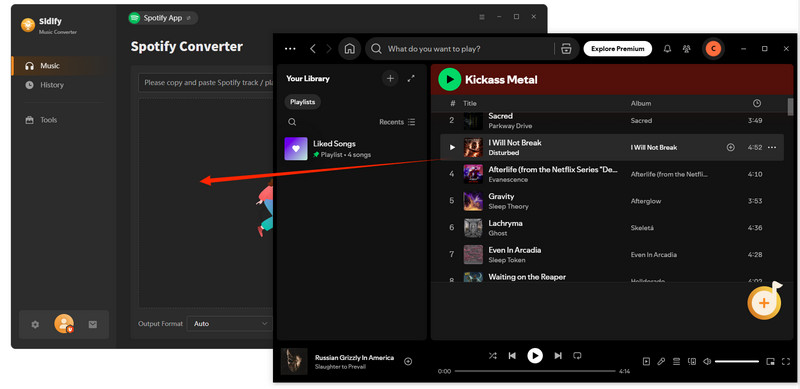This screenshot has height=389, width=800.
Task: Open the Browse icon in search bar
Action: 566,49
